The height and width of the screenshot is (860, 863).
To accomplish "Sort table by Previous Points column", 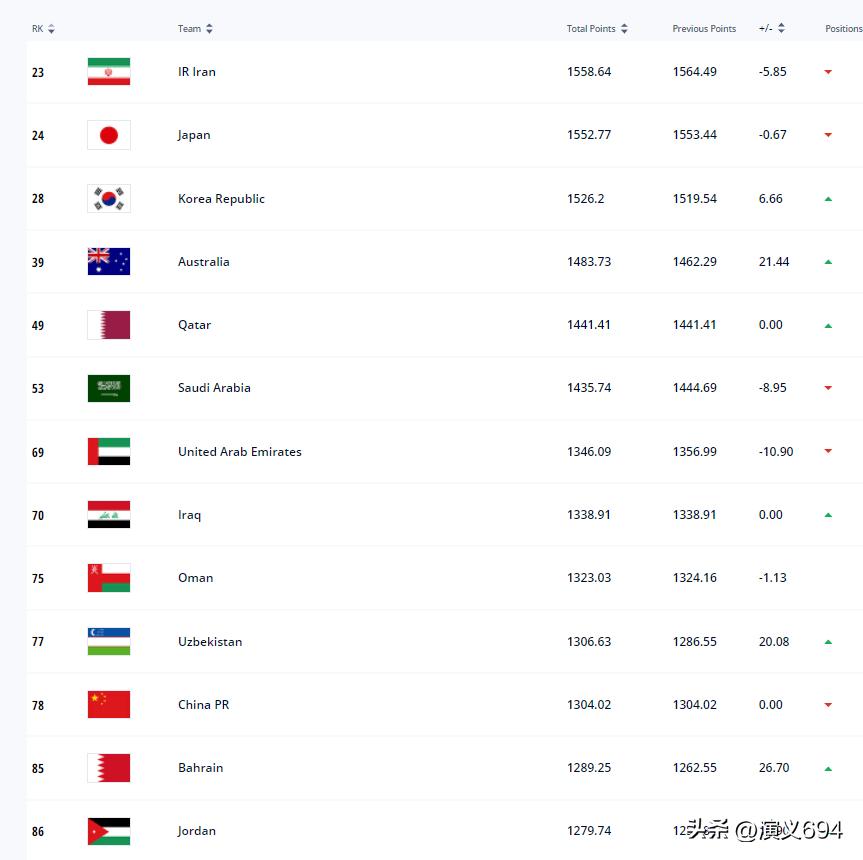I will point(703,28).
